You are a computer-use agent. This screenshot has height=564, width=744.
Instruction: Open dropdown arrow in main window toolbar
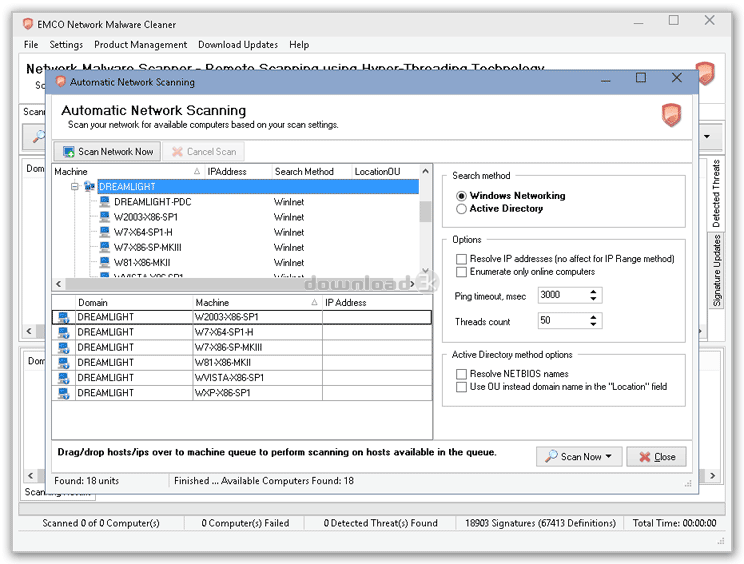coord(707,137)
